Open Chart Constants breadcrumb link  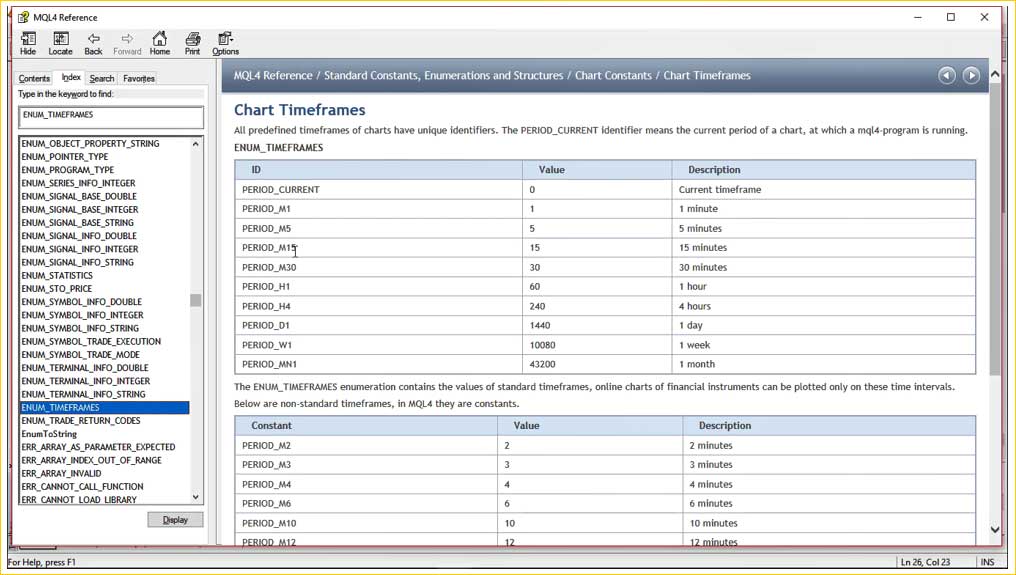(x=614, y=76)
